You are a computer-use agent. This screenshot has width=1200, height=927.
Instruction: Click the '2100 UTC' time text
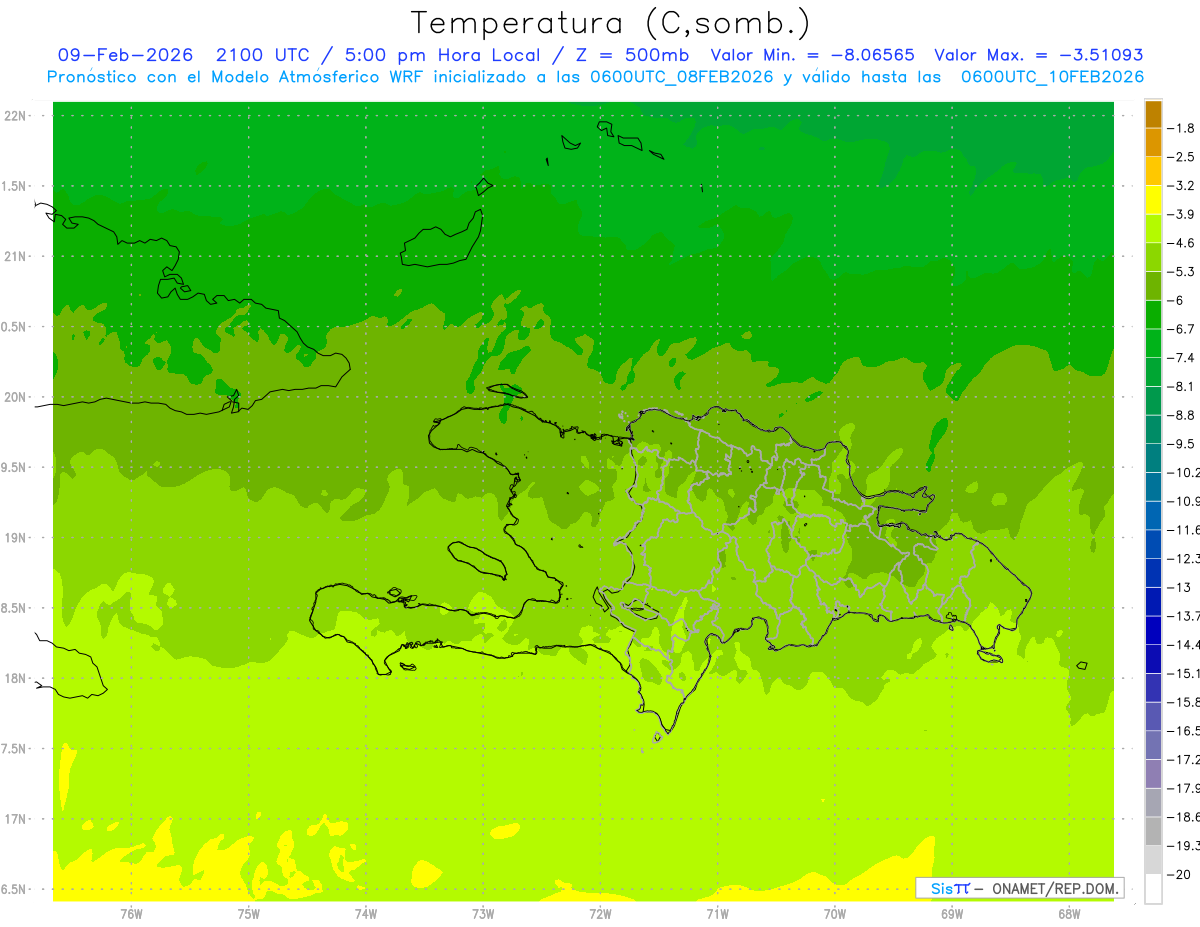pos(261,55)
